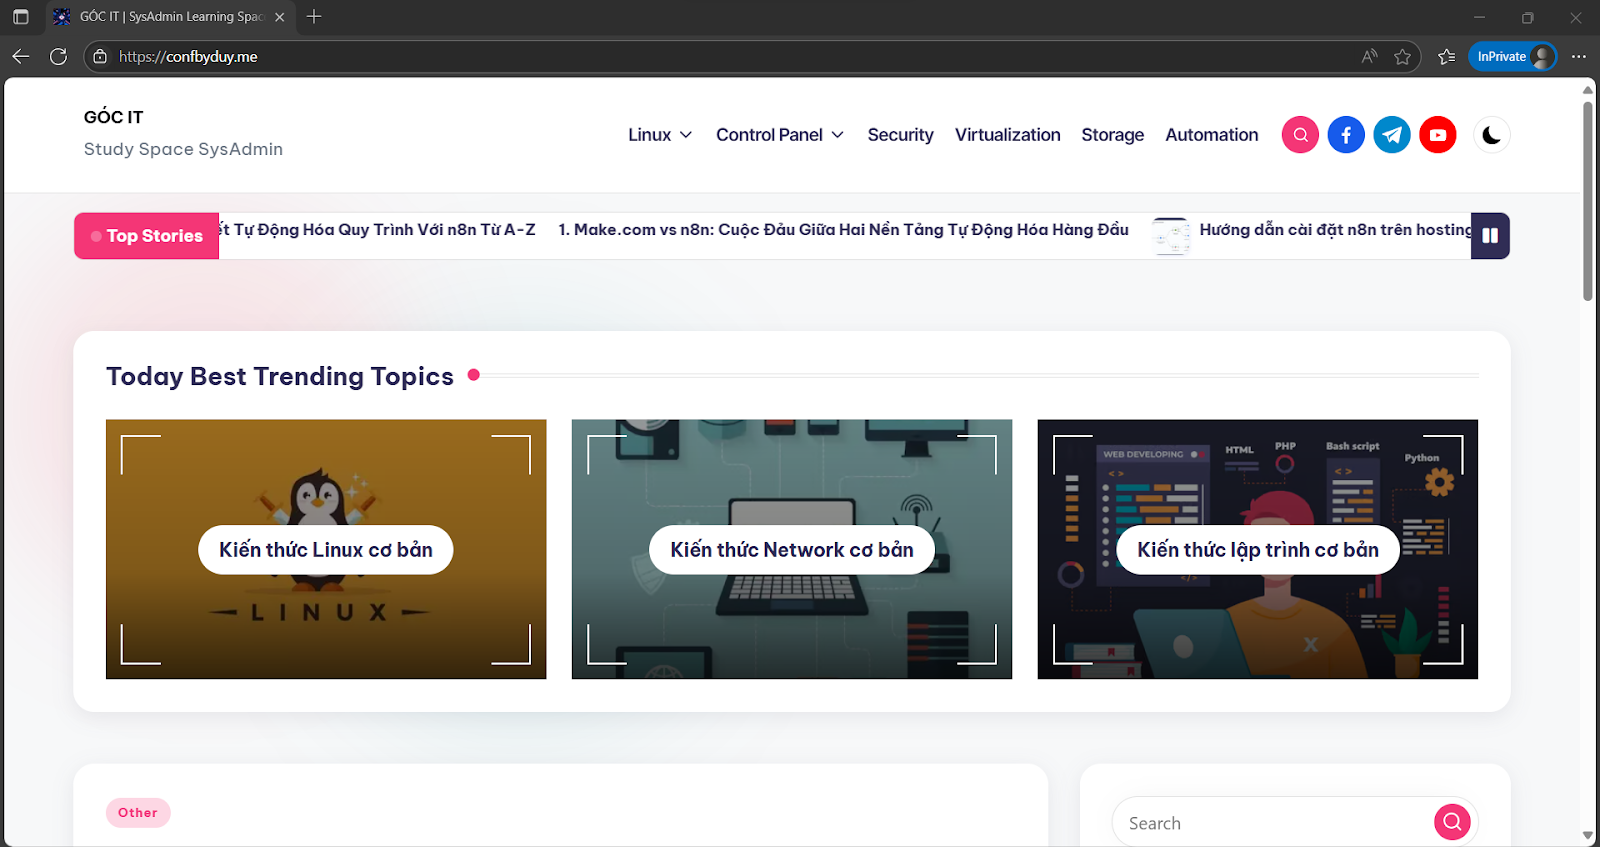This screenshot has height=847, width=1600.
Task: Open the Telegram social link
Action: coord(1392,135)
